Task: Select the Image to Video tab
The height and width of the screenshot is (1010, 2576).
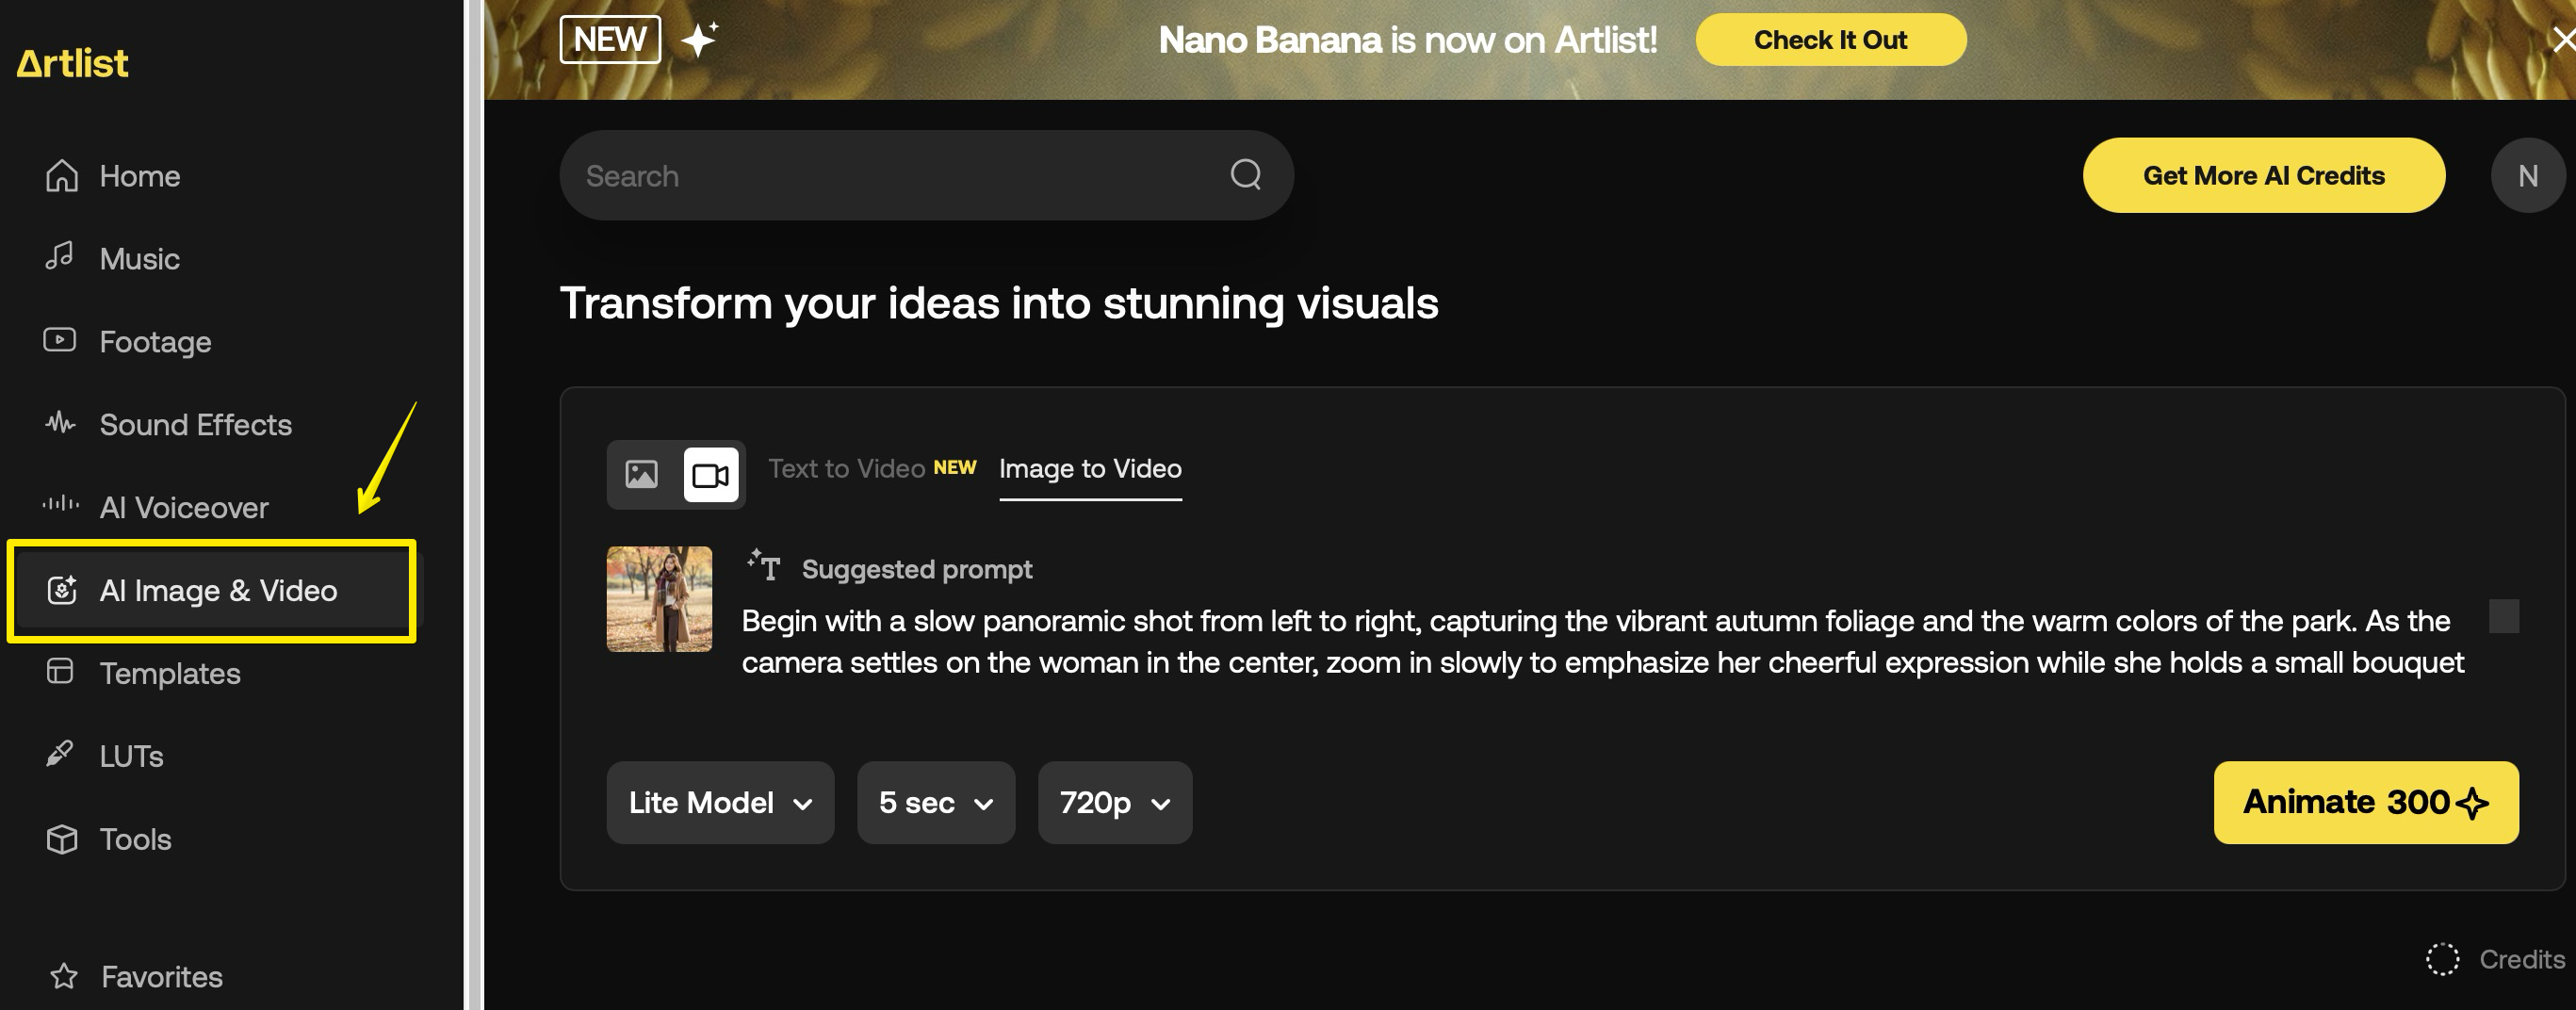Action: 1090,469
